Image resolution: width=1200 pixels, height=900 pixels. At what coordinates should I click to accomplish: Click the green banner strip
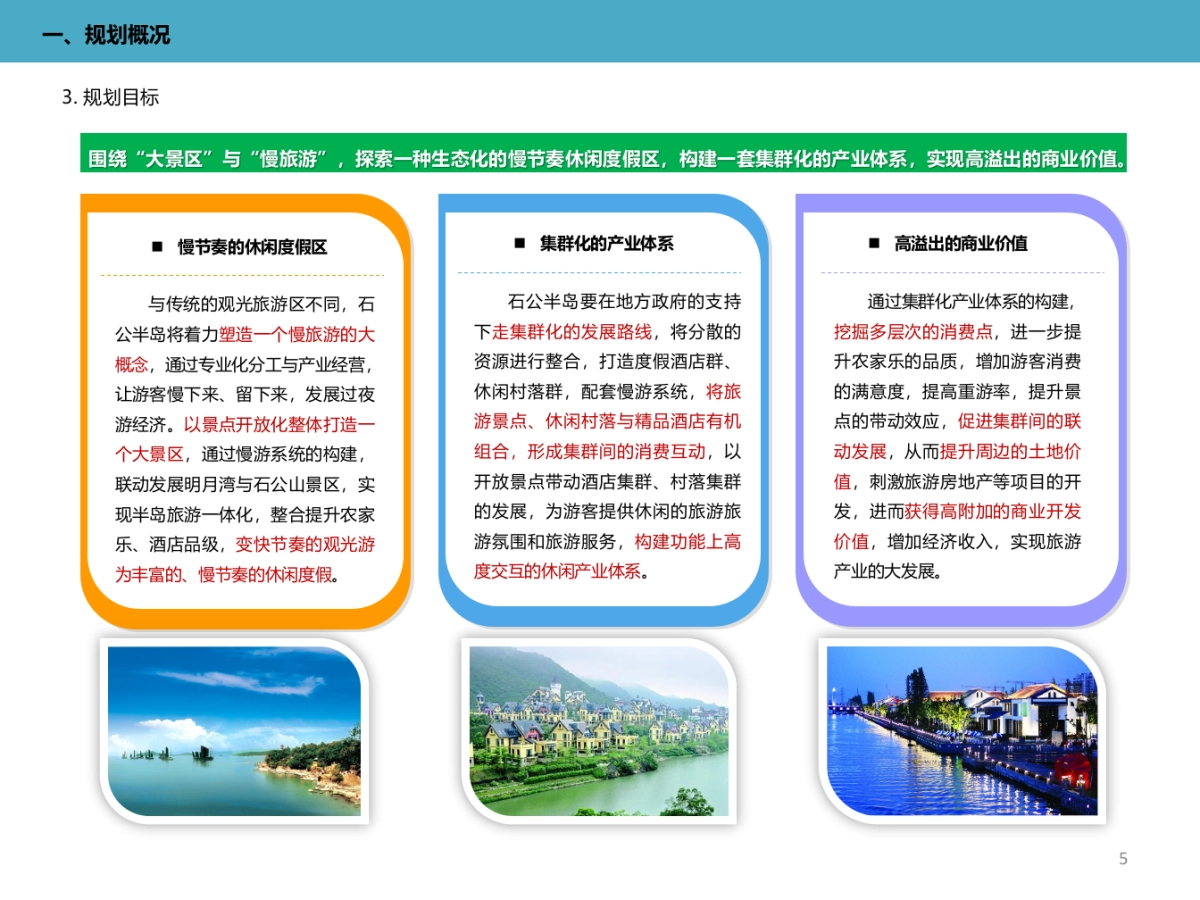click(600, 156)
